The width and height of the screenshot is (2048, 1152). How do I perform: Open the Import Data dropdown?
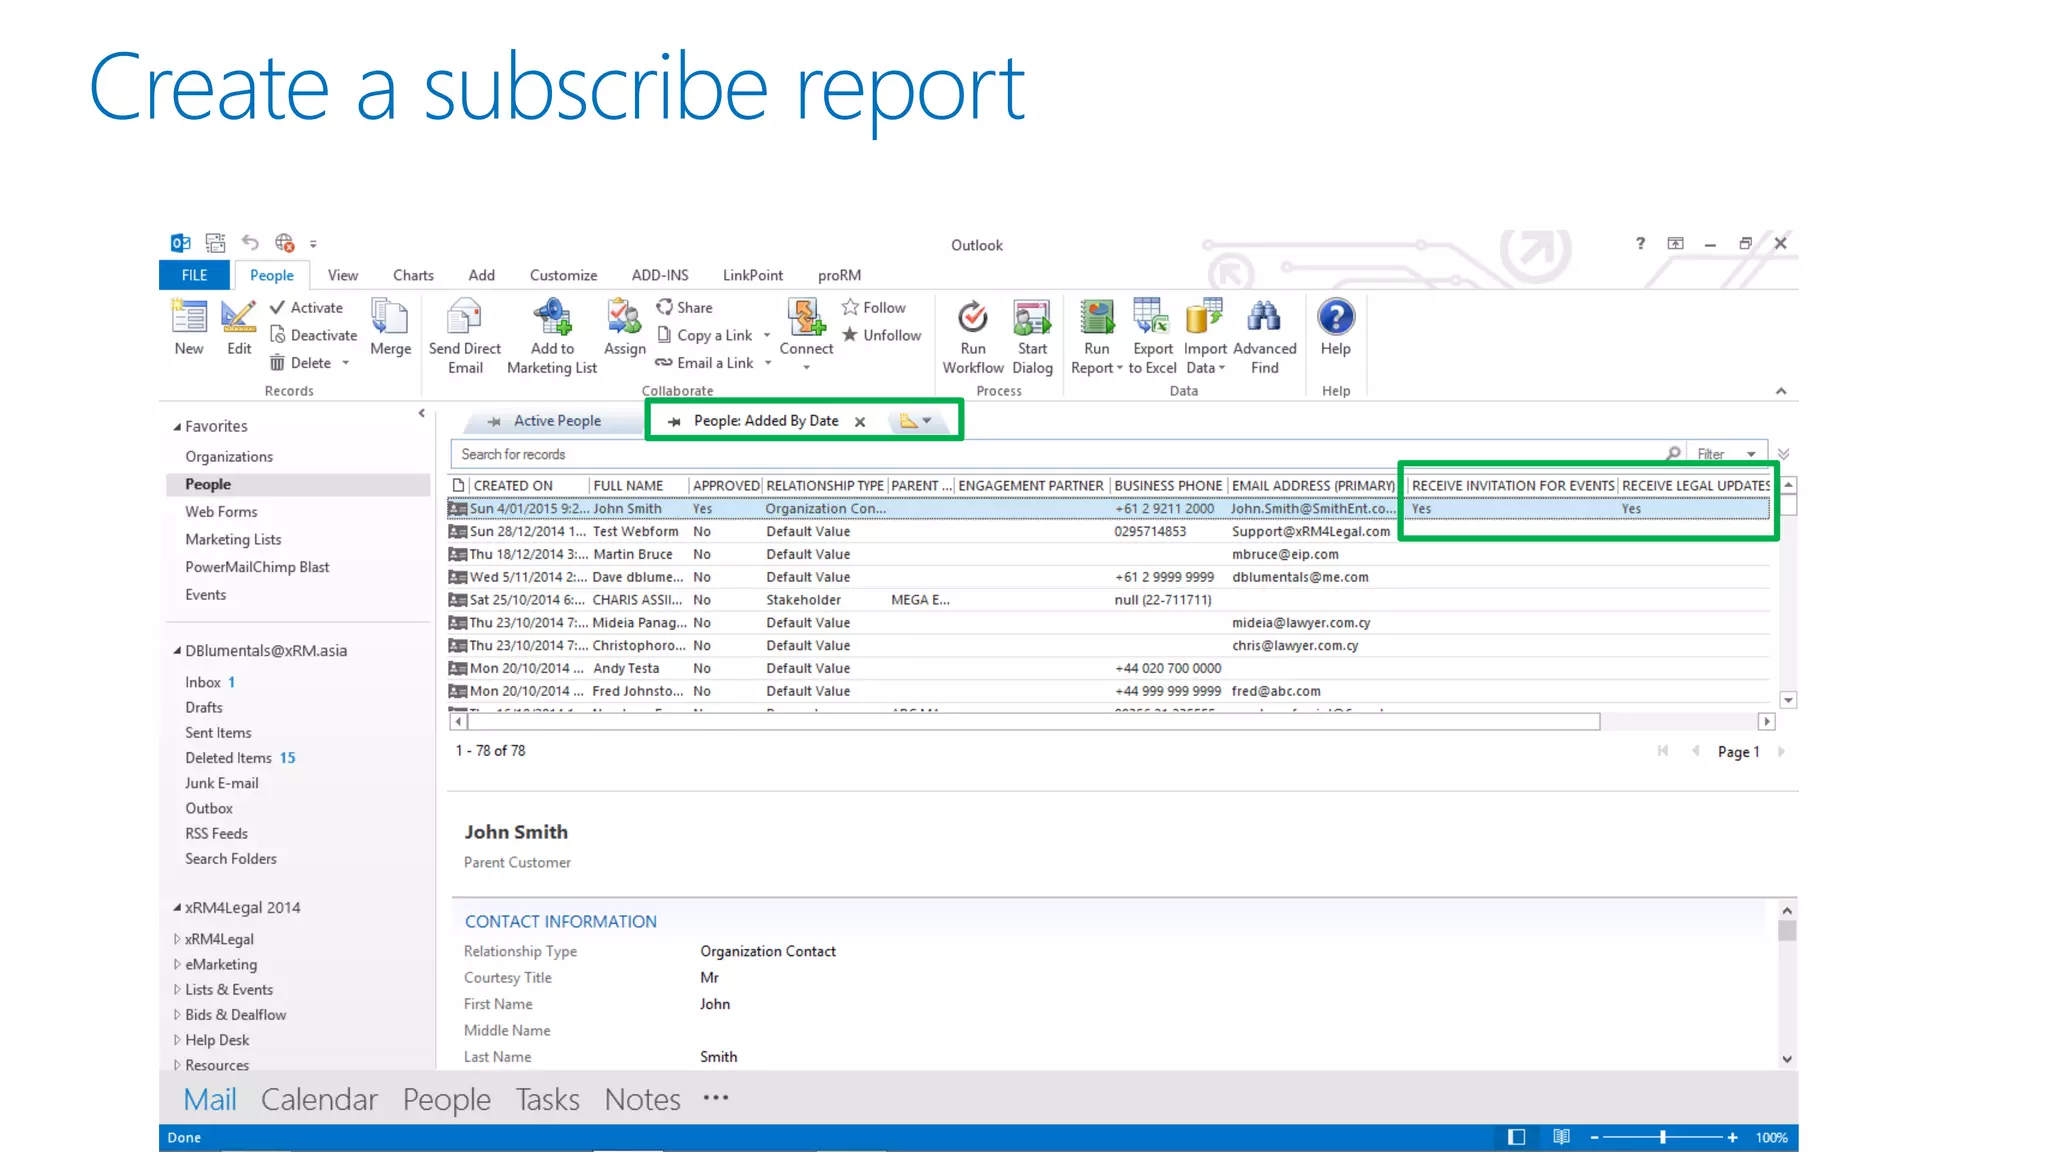[x=1221, y=368]
